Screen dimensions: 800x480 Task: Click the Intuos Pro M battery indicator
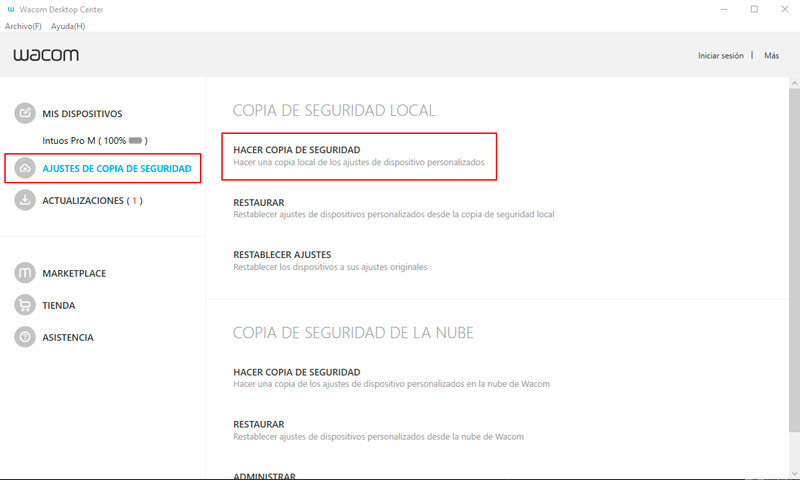137,142
